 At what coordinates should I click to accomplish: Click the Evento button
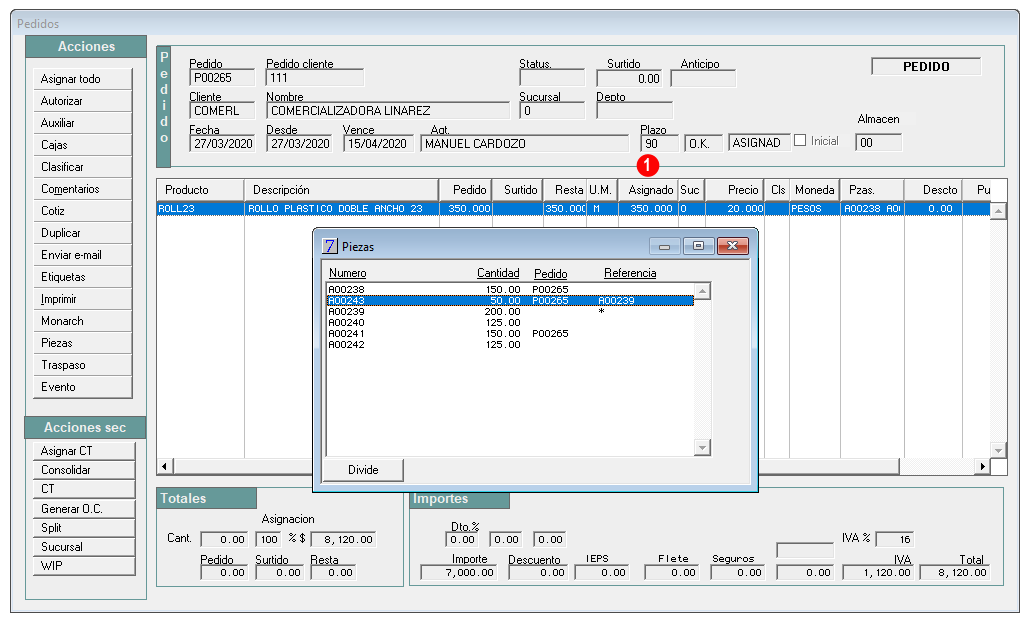tap(83, 387)
